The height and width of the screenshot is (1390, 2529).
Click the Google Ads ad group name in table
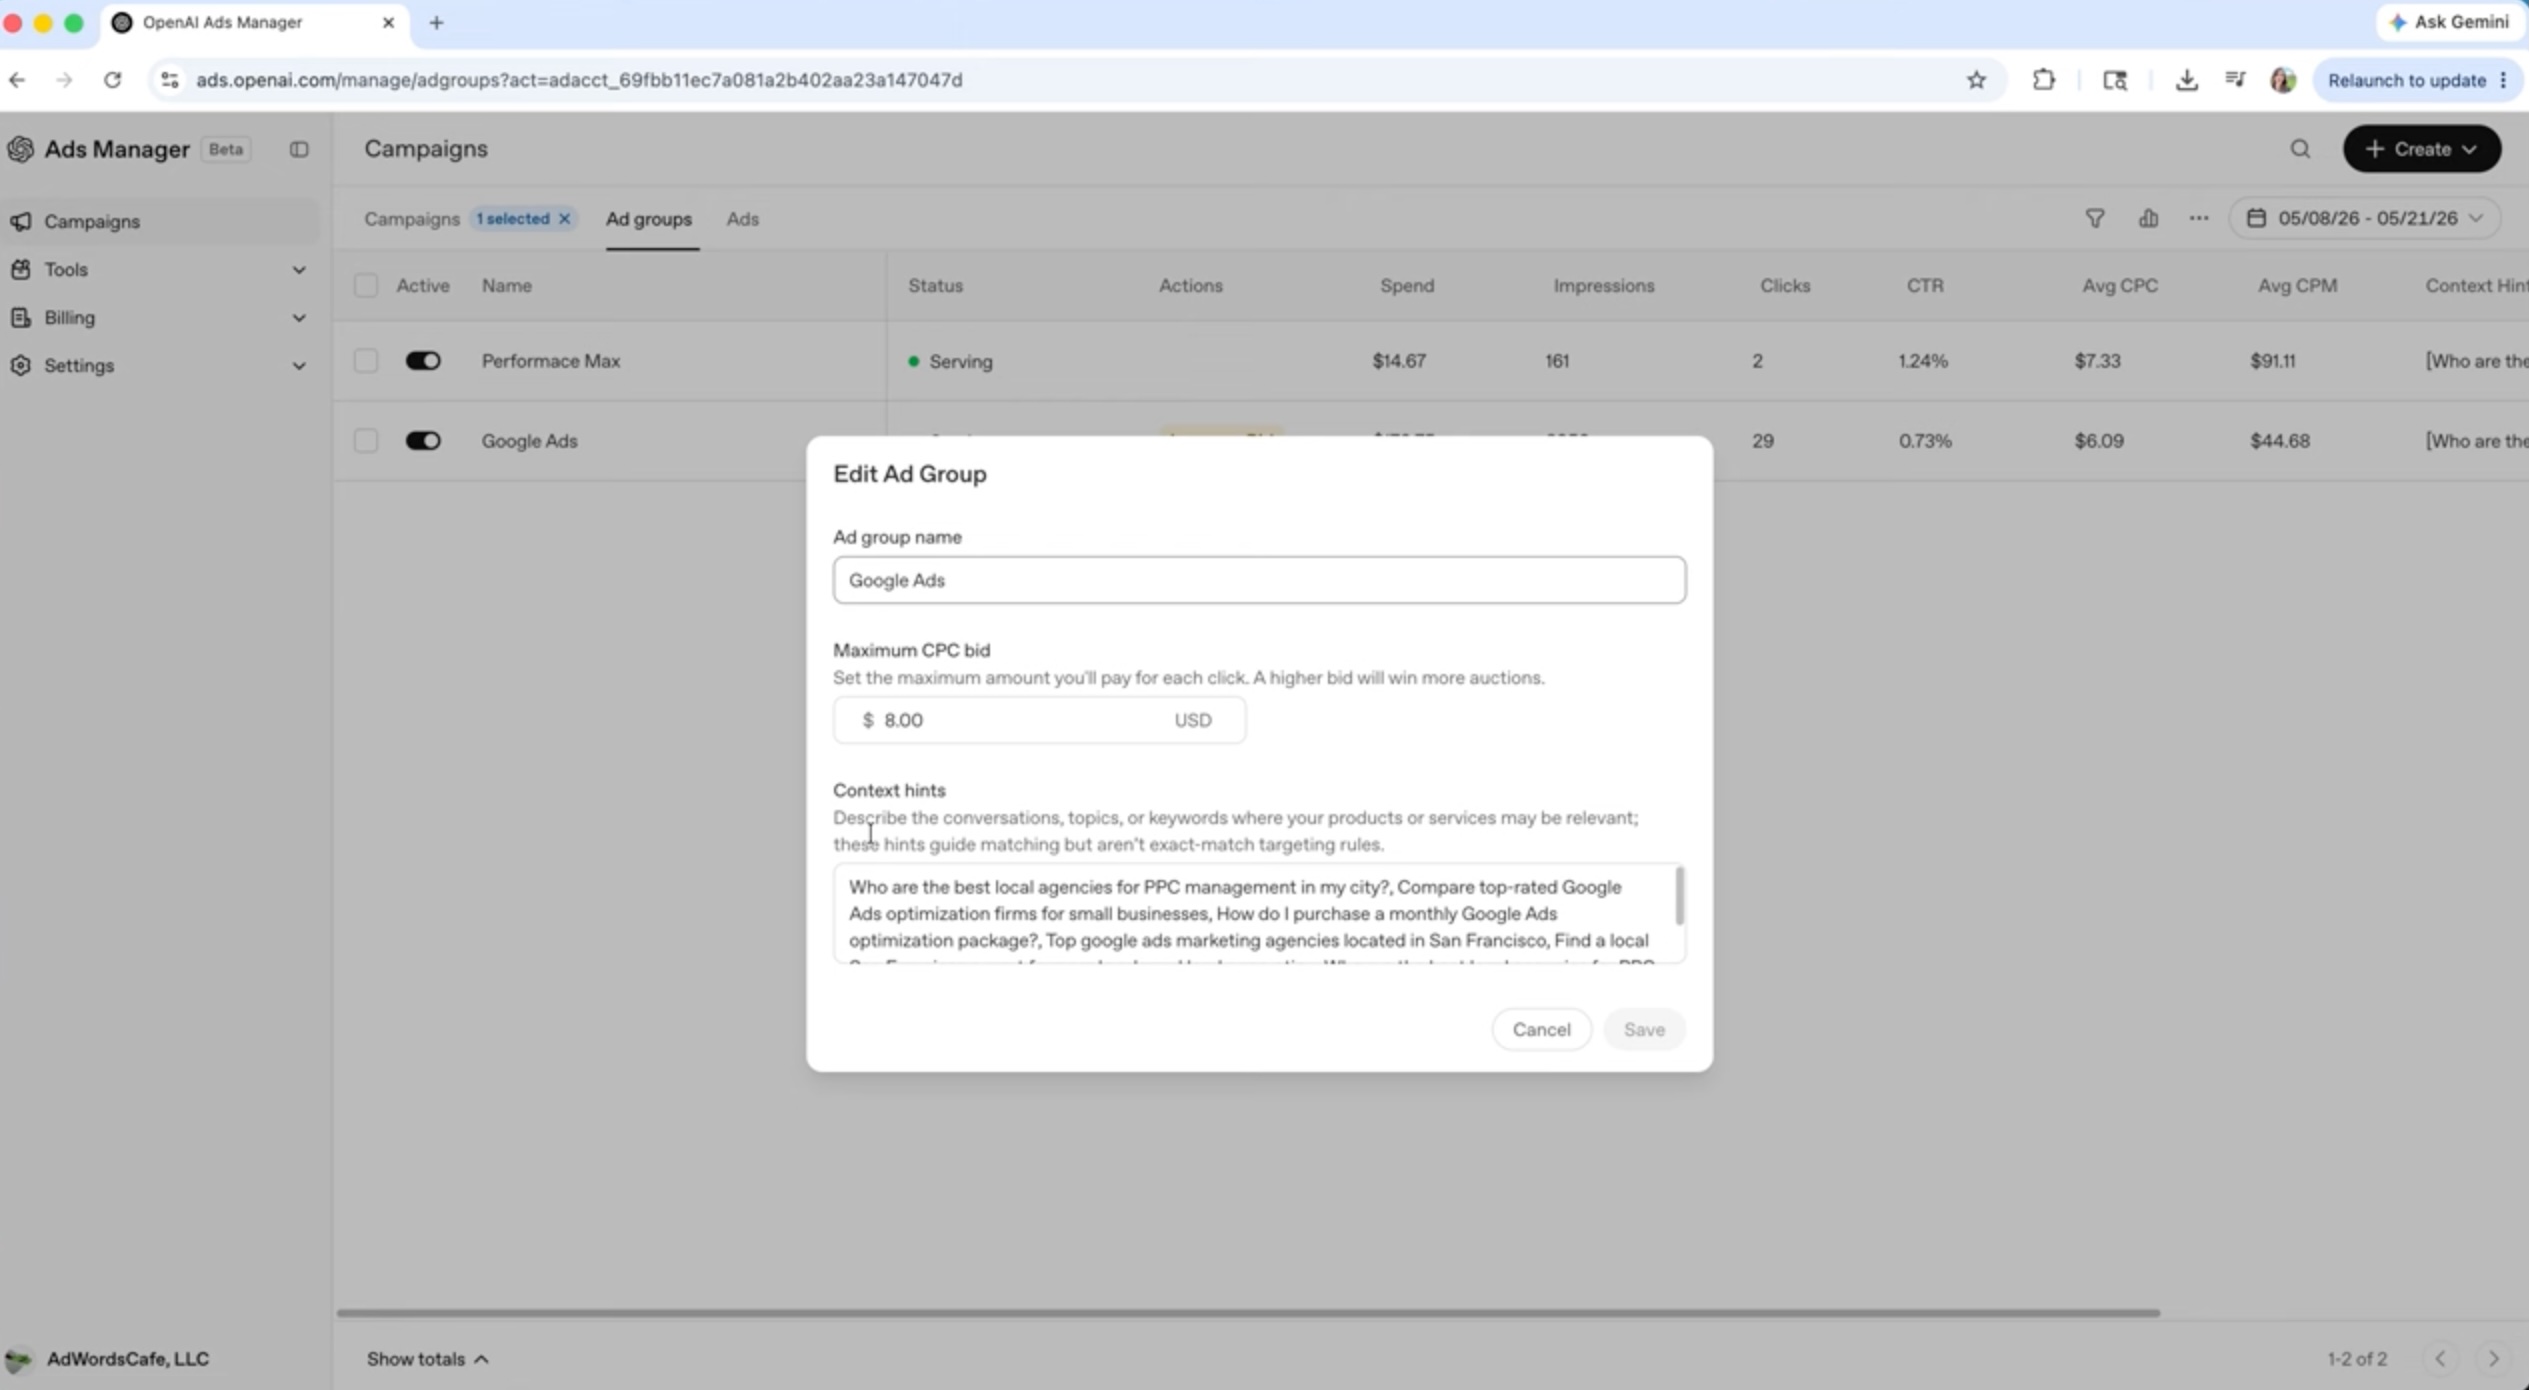point(529,441)
